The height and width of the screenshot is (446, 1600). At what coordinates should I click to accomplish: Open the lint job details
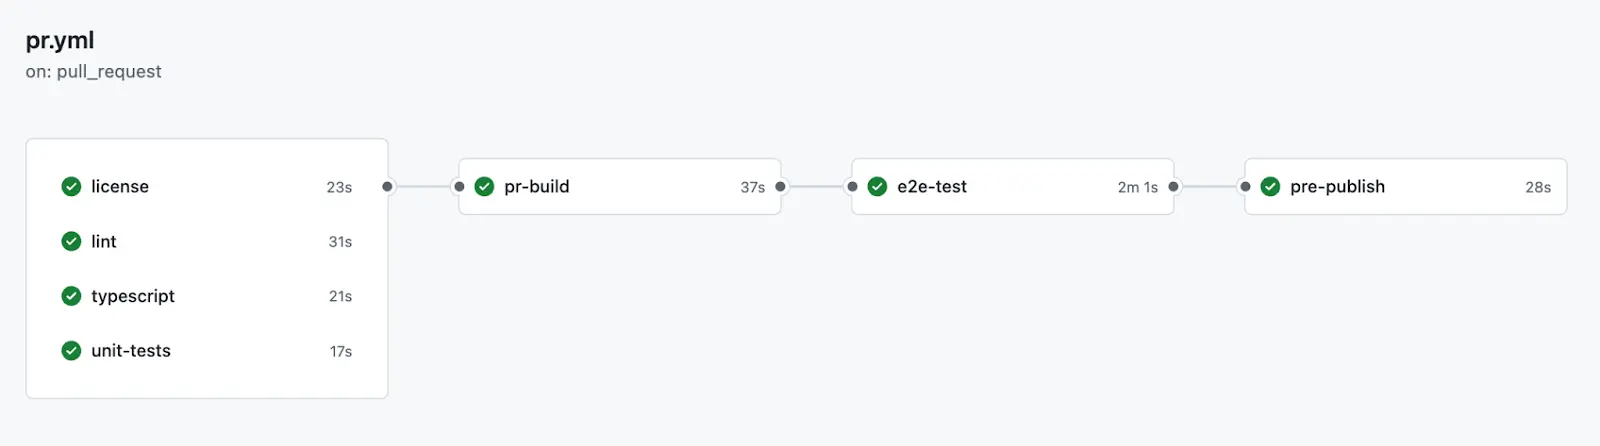(206, 241)
